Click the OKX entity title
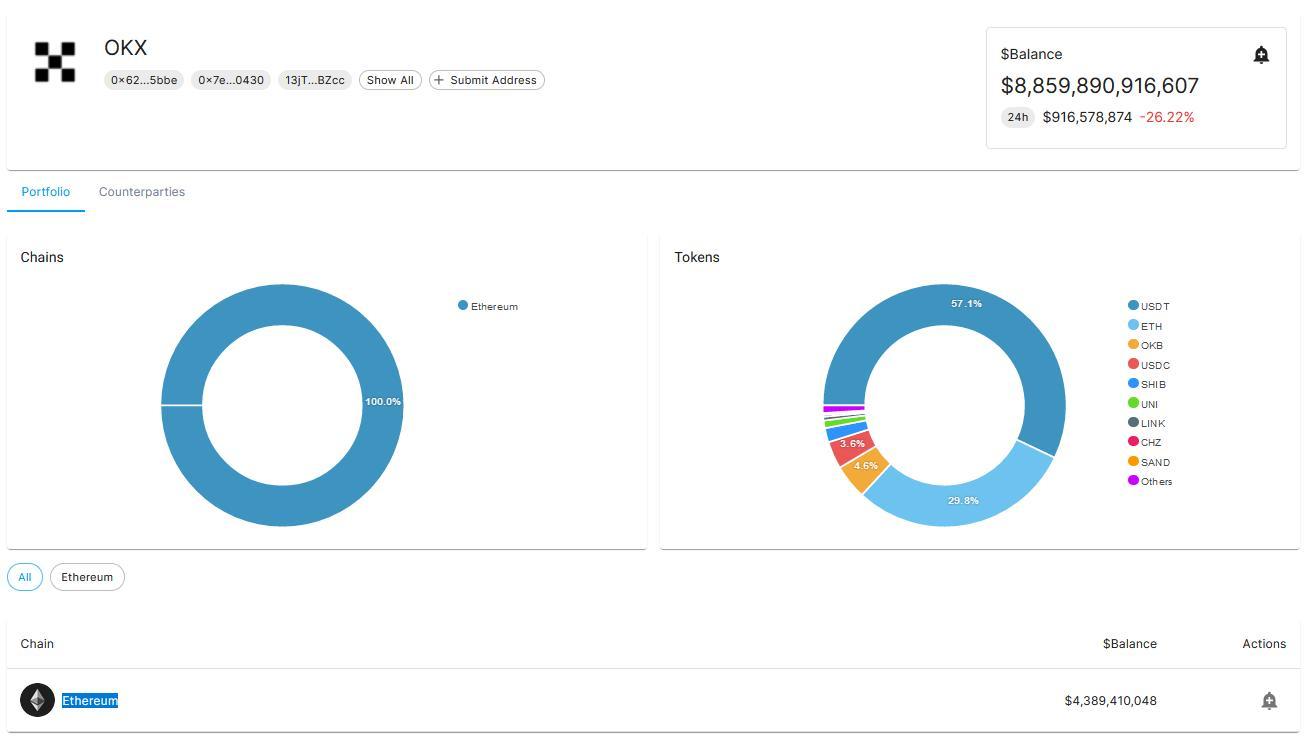 tap(126, 48)
